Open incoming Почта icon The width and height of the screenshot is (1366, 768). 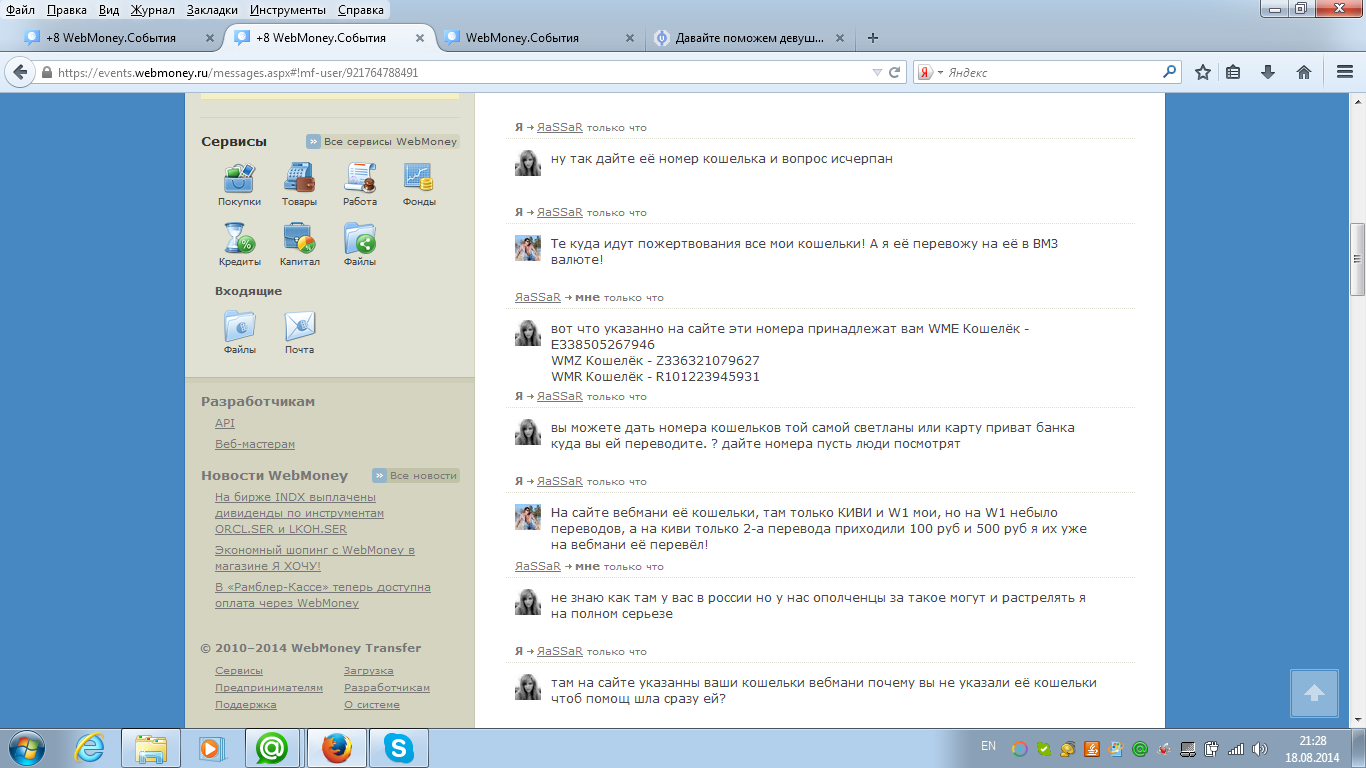[299, 326]
